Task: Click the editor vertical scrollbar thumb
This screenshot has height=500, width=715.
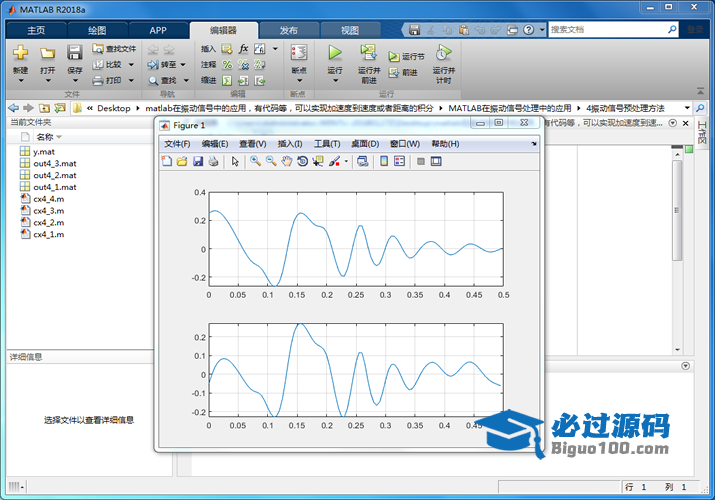Action: click(677, 210)
